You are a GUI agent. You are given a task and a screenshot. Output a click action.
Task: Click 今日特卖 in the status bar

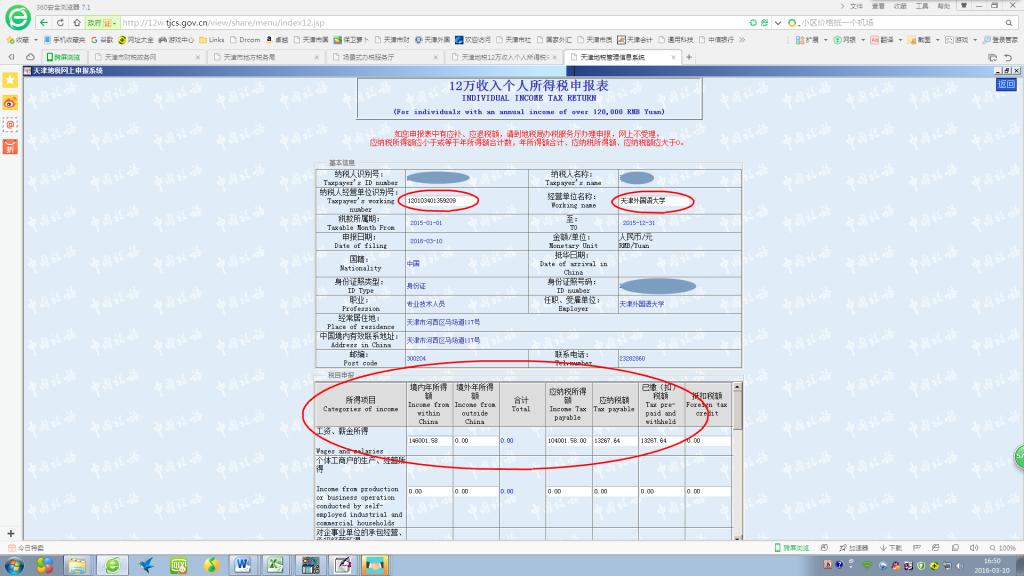point(26,548)
